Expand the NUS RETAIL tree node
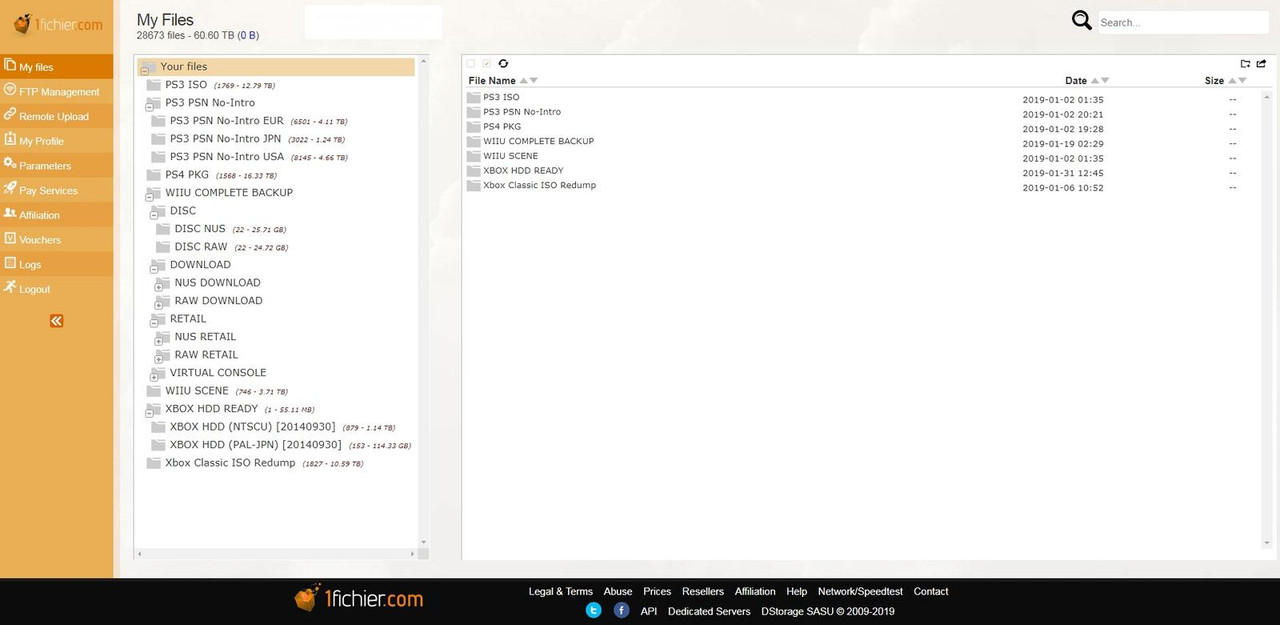Image resolution: width=1280 pixels, height=625 pixels. 158,341
